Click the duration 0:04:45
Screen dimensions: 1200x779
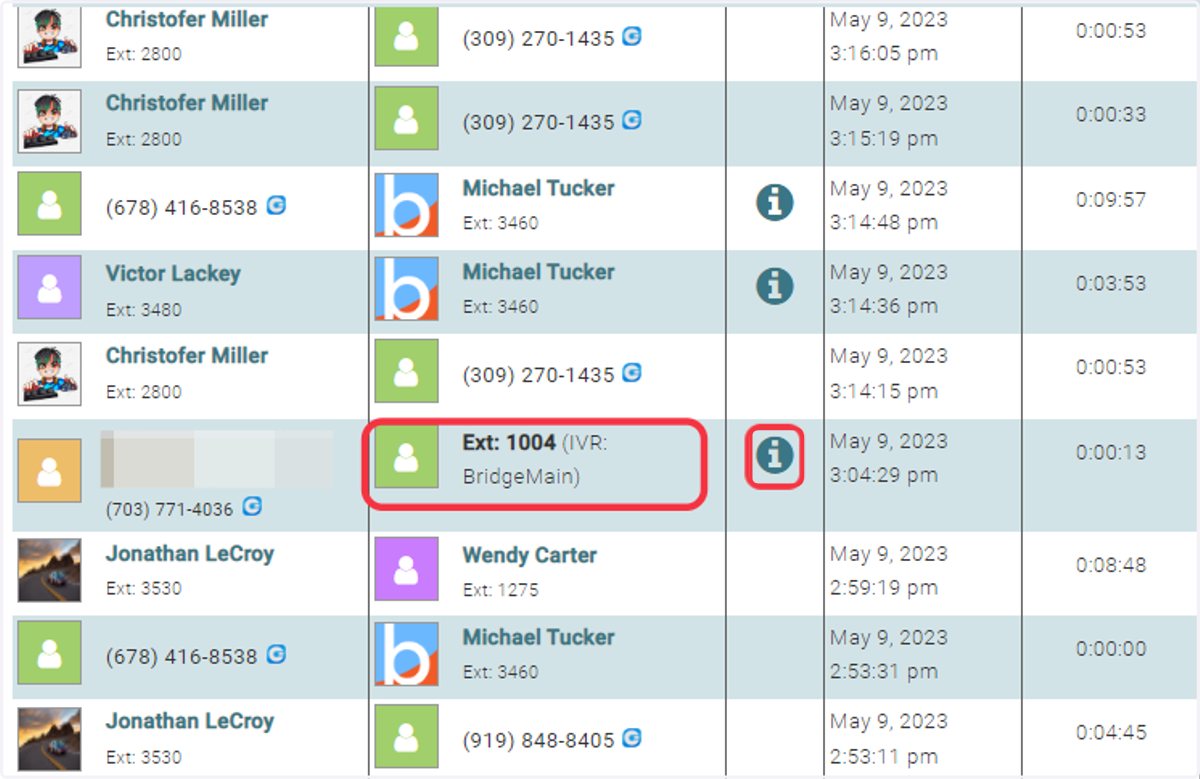(1111, 733)
